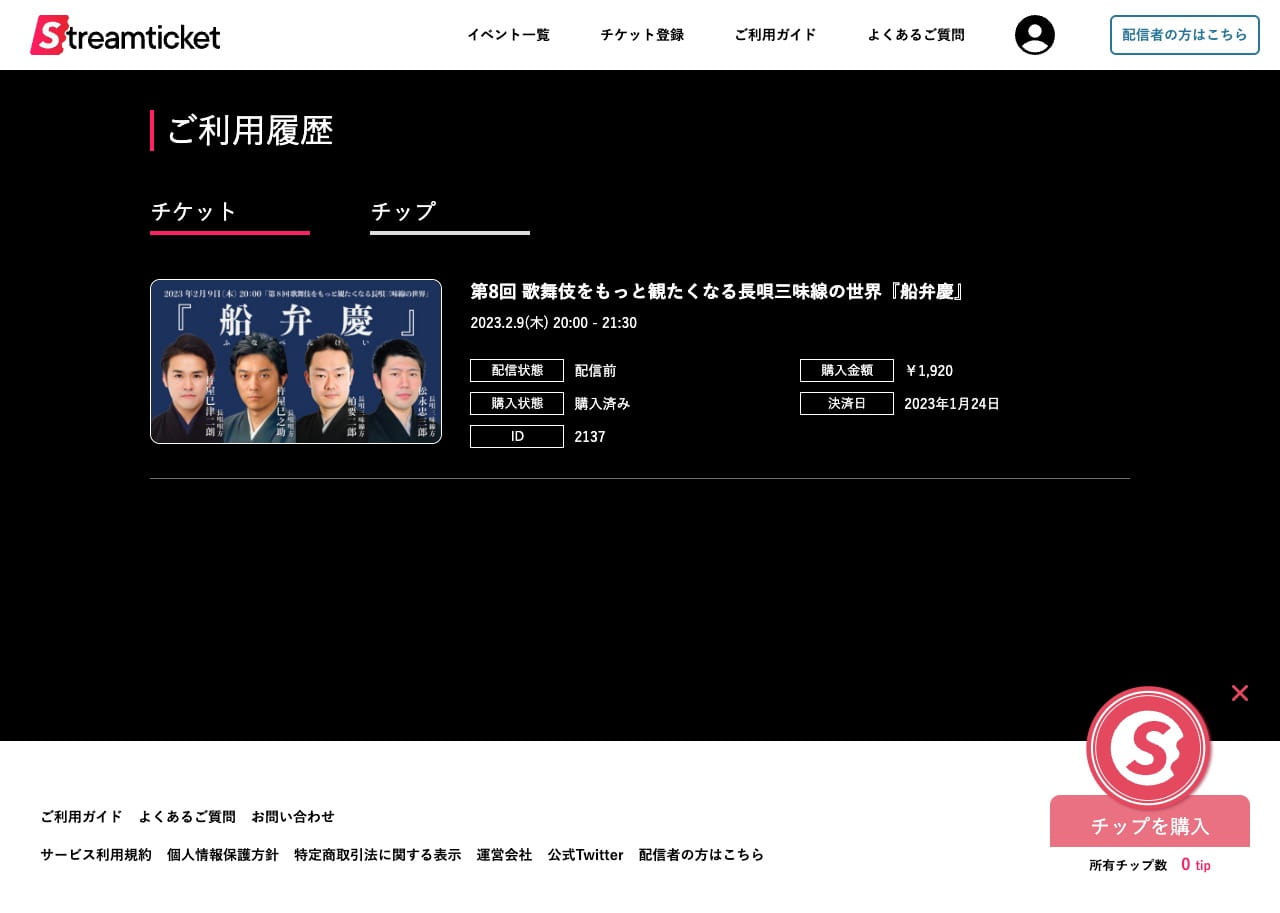
Task: Open 個人情報保護方針 in the footer
Action: 223,855
